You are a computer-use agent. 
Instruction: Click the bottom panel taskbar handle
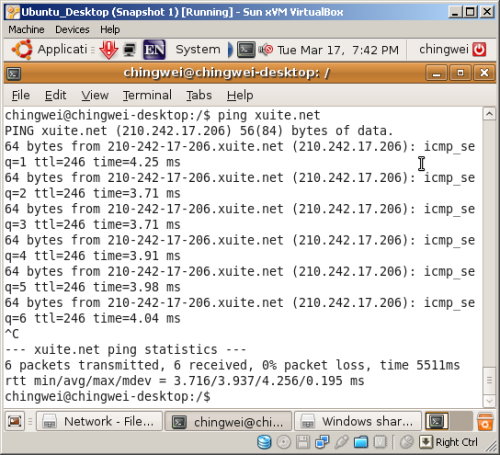click(x=30, y=422)
